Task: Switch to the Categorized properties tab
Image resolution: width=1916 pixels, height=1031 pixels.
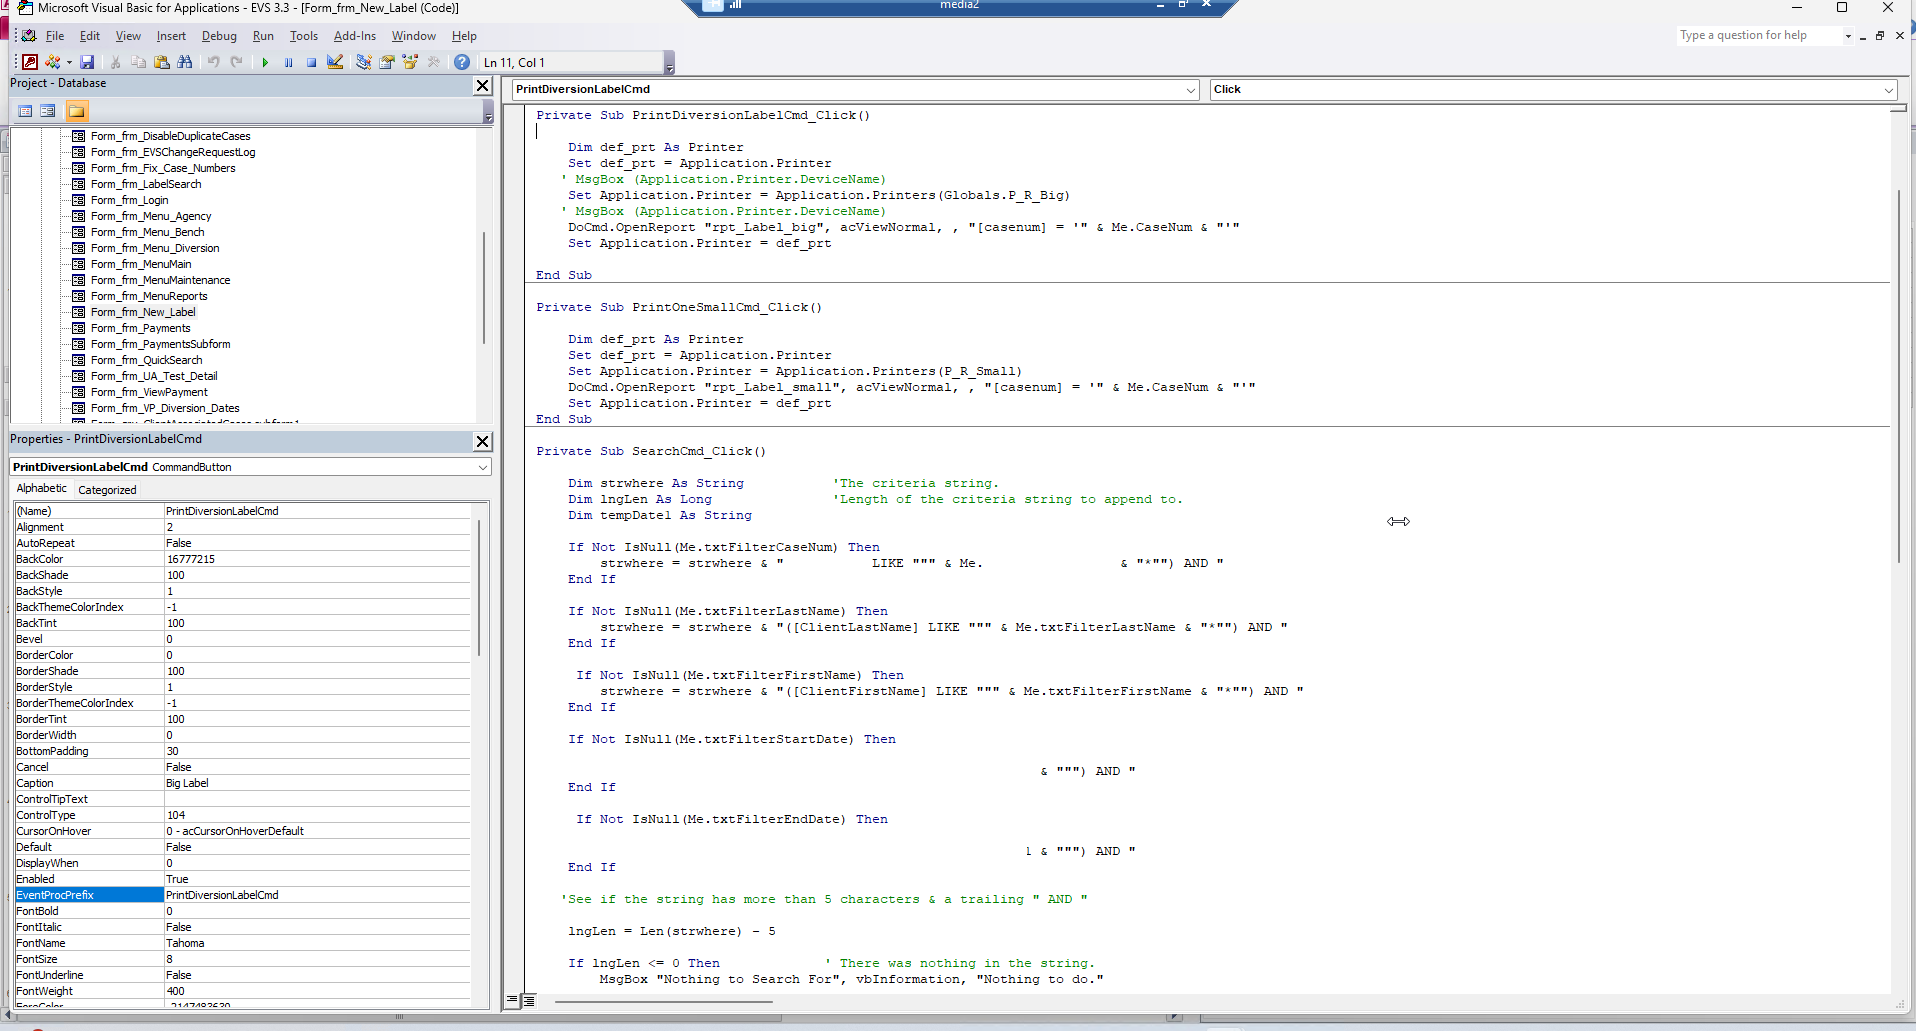Action: tap(107, 490)
